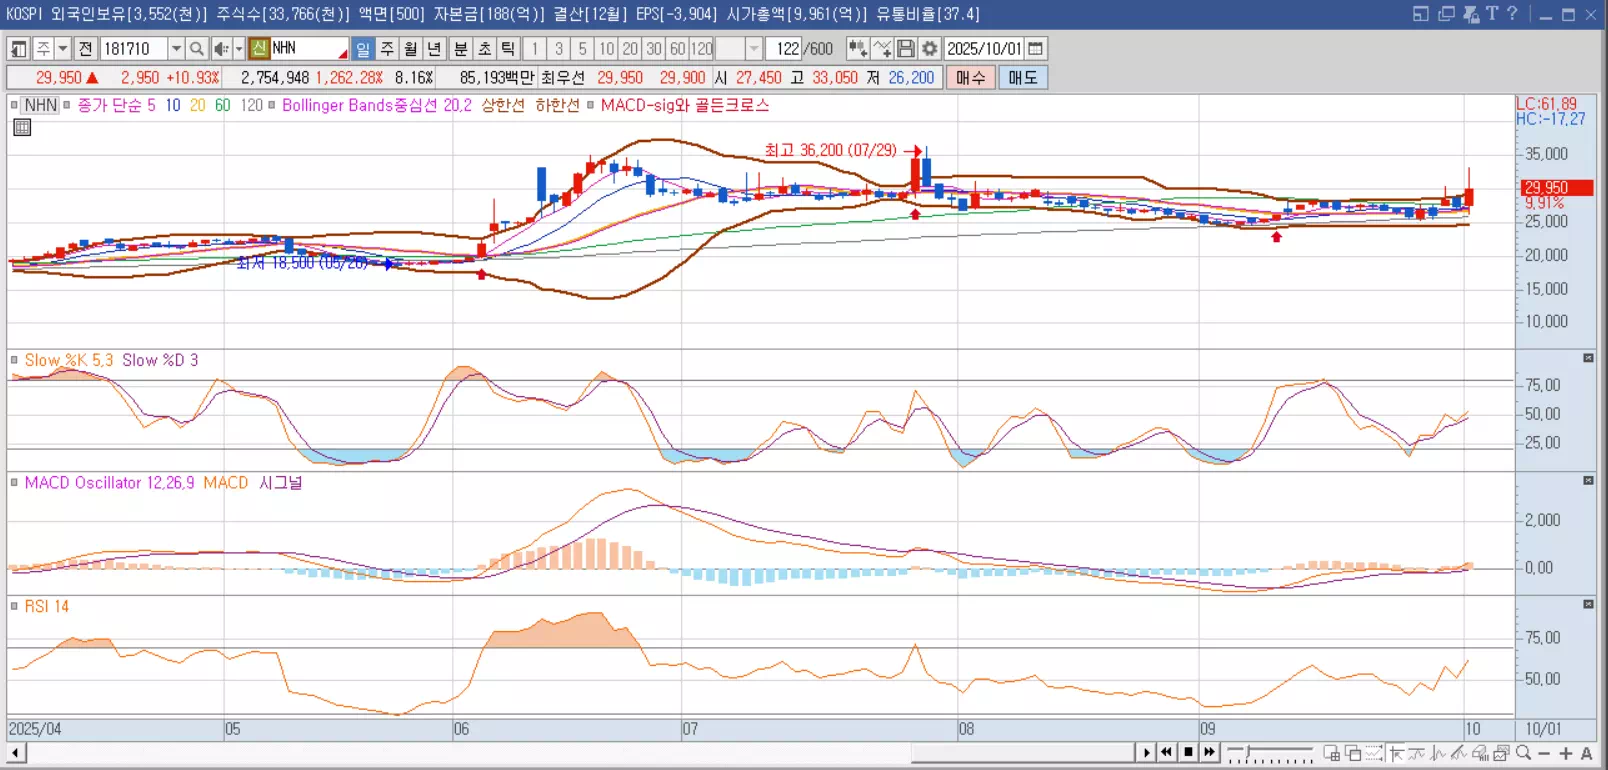Select interval preset 30
This screenshot has width=1608, height=770.
(x=654, y=48)
